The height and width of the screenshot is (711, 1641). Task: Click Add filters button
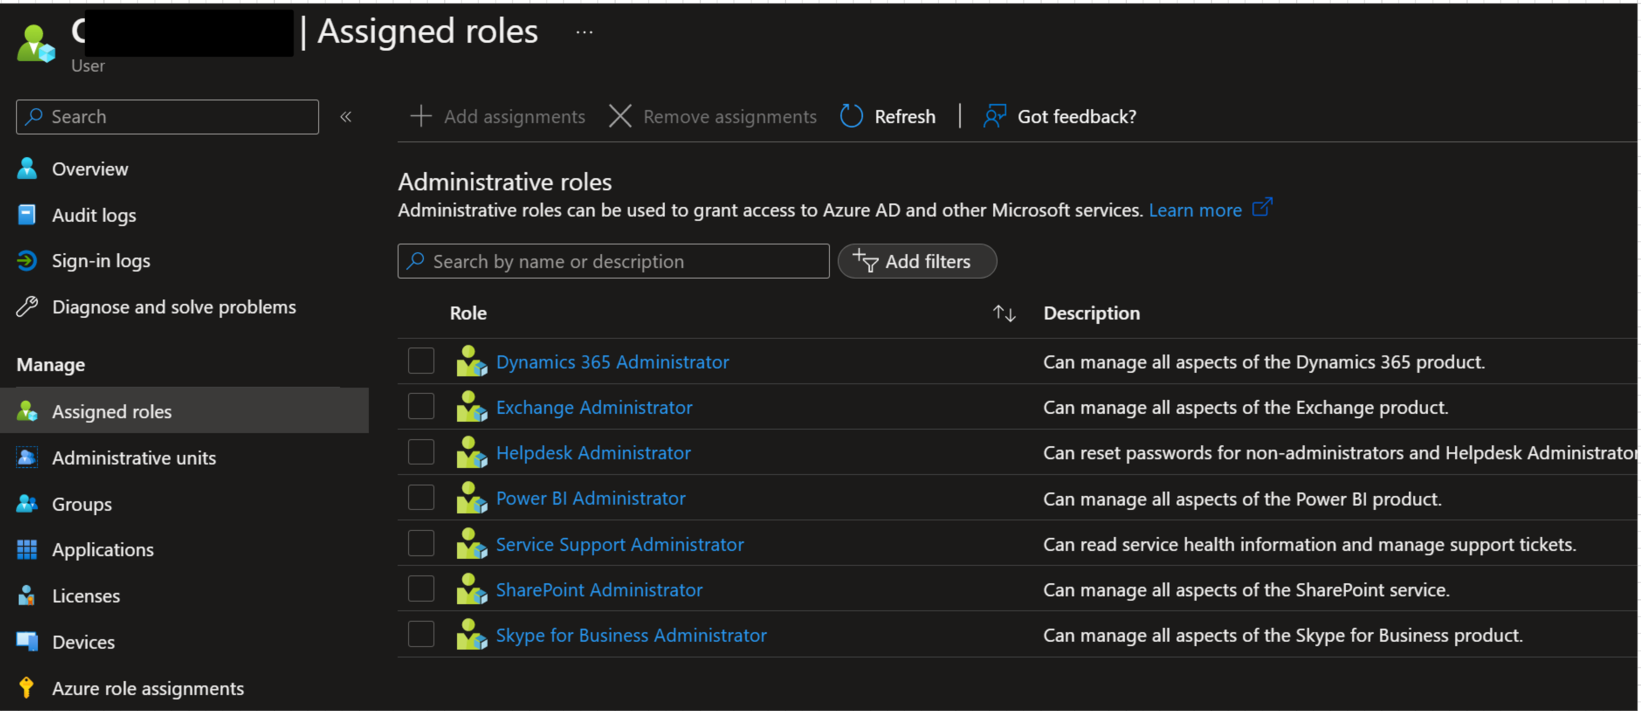[x=917, y=261]
